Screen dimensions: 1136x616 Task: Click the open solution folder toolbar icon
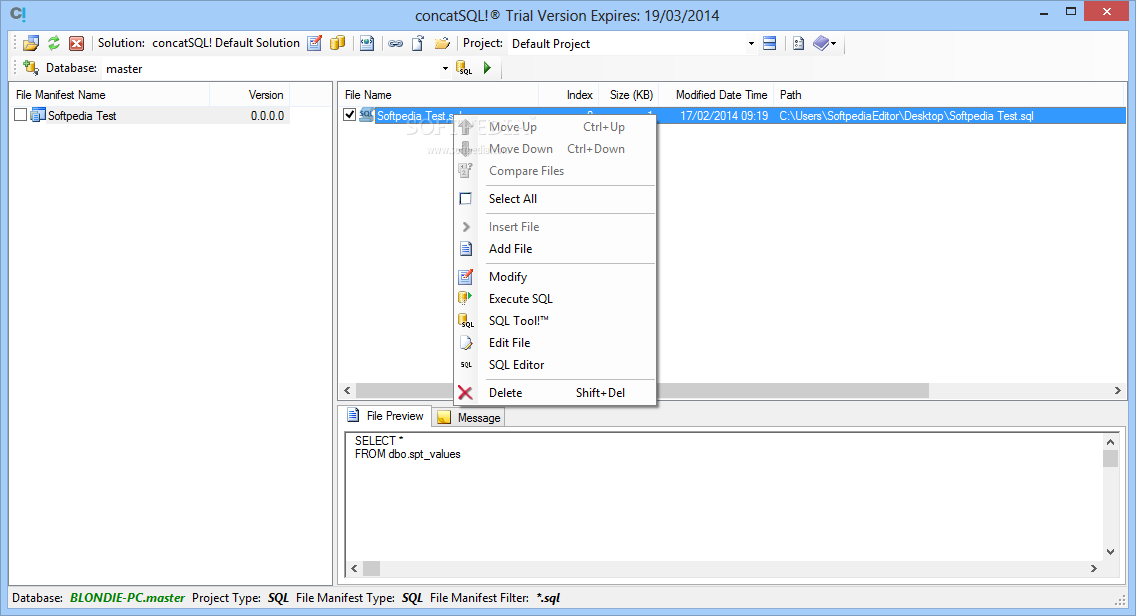click(x=31, y=43)
